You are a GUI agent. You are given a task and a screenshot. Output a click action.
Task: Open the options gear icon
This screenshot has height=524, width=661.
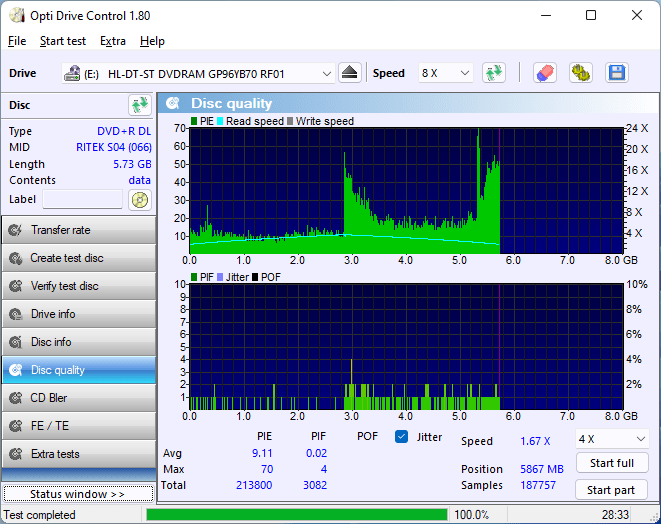pyautogui.click(x=581, y=73)
